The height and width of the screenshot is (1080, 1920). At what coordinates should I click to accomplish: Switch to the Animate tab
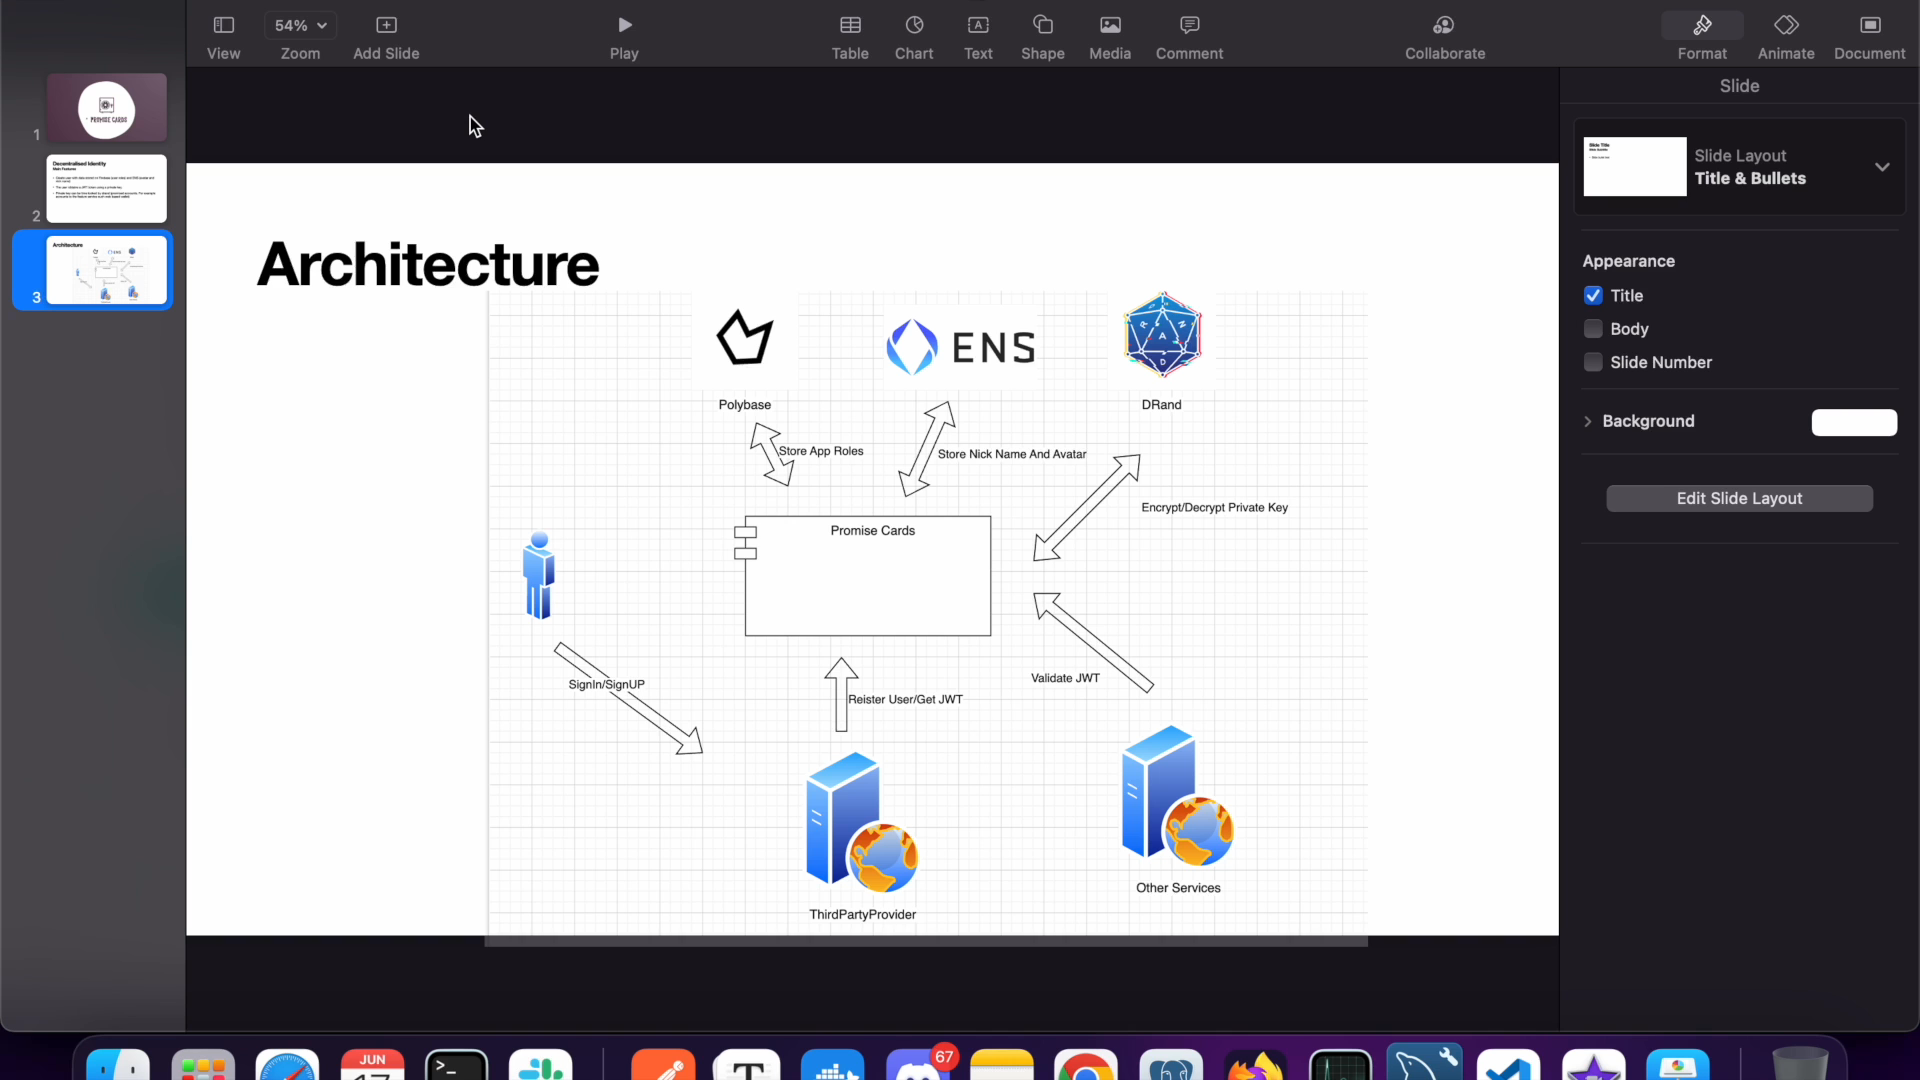click(x=1786, y=26)
